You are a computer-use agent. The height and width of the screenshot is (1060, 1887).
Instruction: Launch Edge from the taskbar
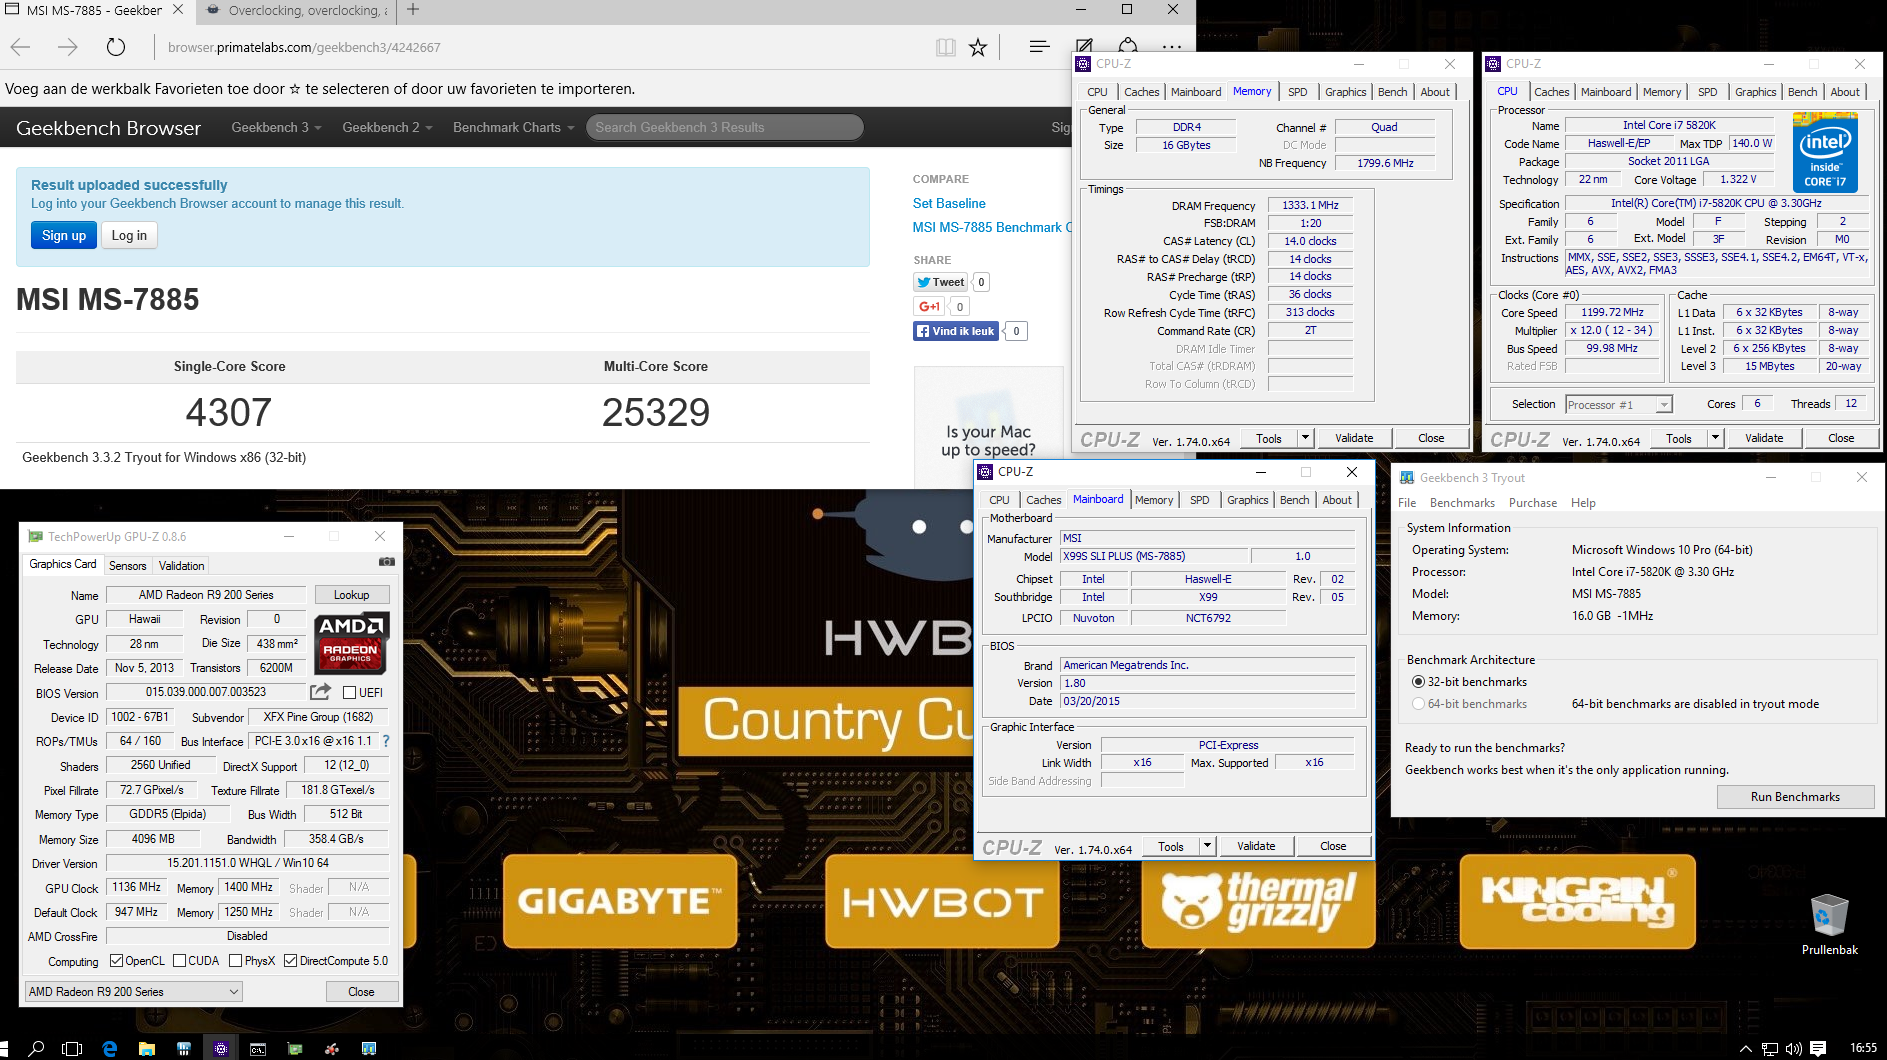coord(109,1048)
